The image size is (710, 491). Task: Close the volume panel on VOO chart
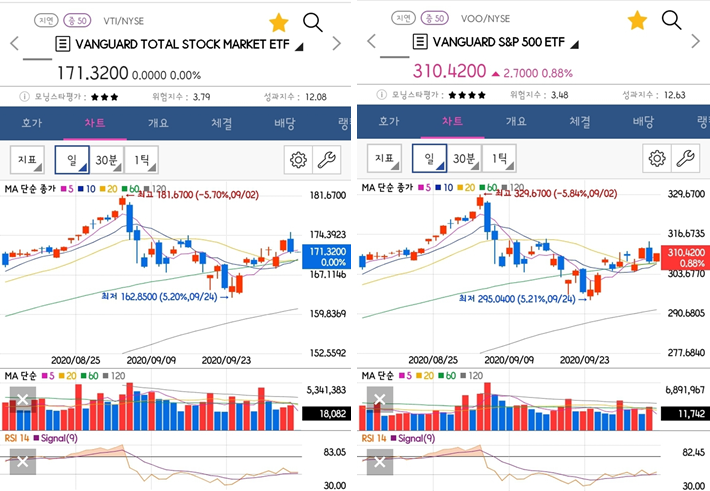point(379,399)
